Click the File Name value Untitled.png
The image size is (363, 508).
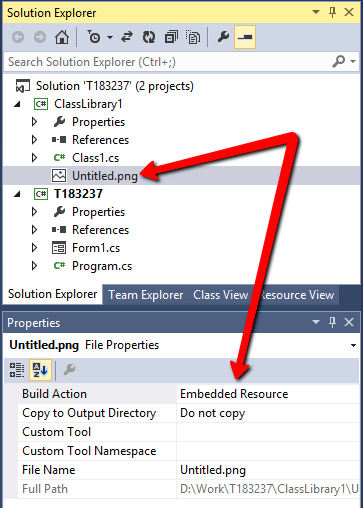pos(213,470)
